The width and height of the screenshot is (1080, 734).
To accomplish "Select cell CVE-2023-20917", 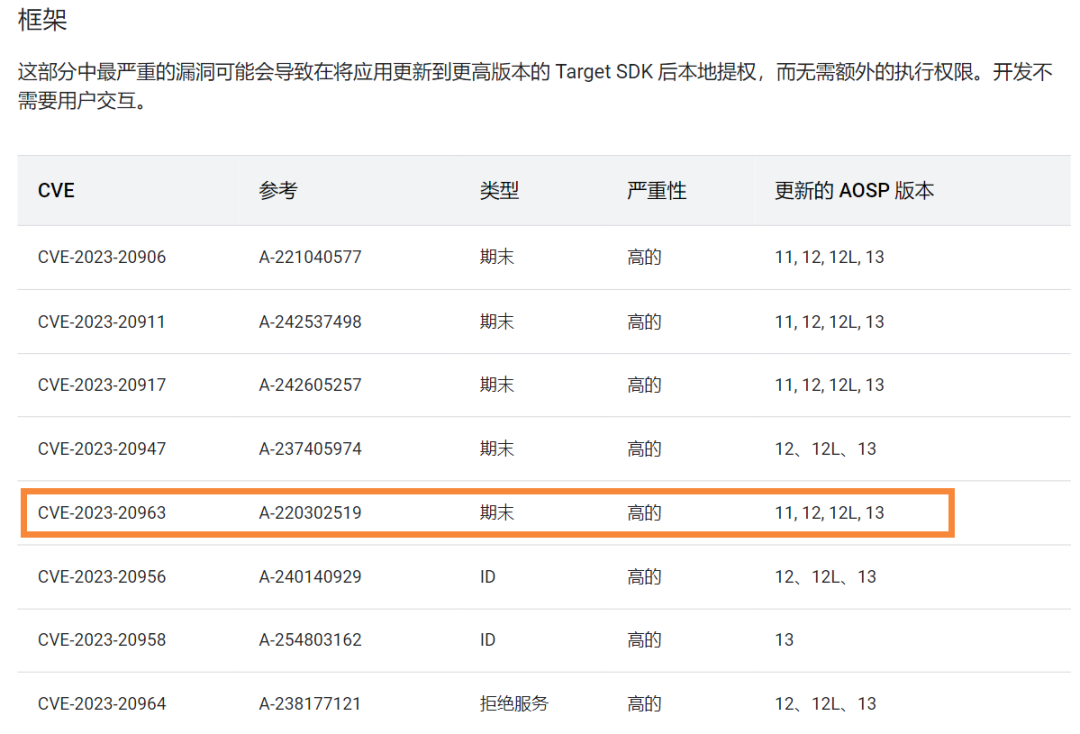I will pos(102,385).
